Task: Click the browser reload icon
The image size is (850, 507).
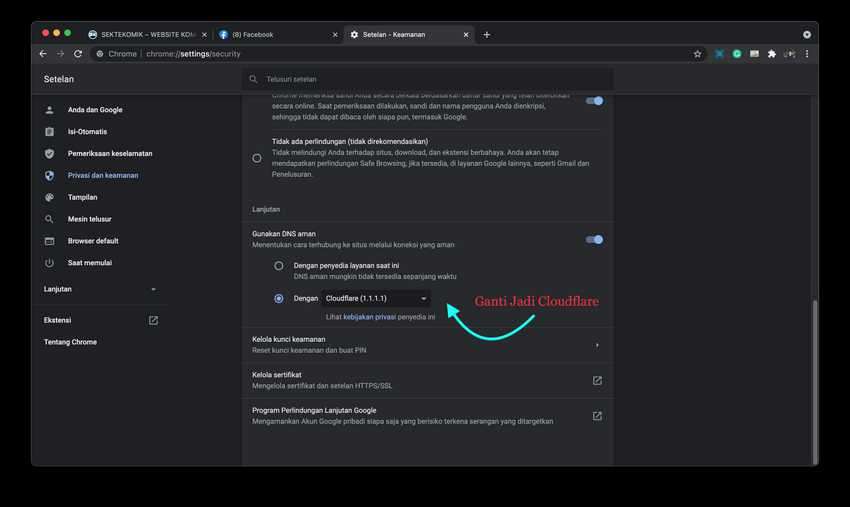Action: click(78, 54)
